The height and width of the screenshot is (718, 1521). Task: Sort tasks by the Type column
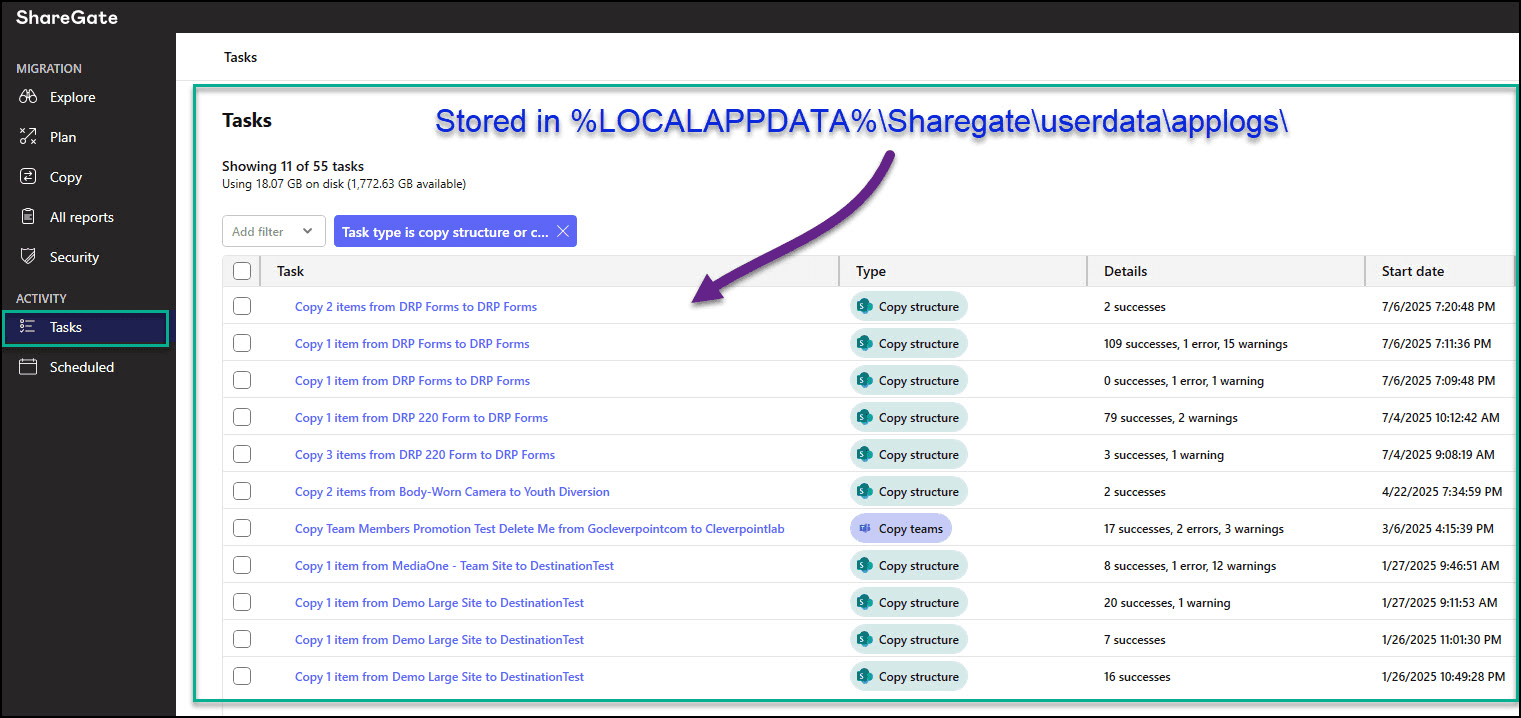point(870,271)
